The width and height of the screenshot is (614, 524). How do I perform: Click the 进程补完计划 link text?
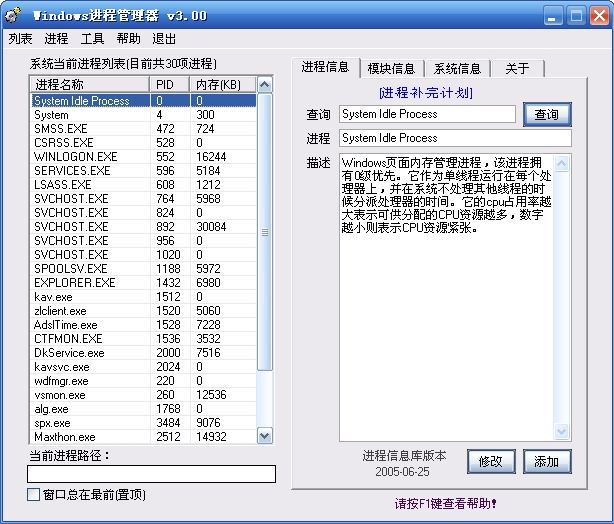(x=426, y=93)
